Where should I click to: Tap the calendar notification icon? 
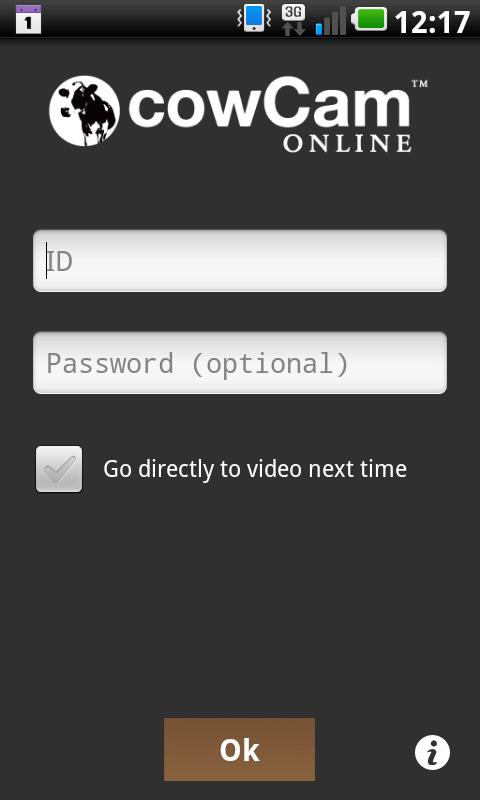[x=28, y=19]
